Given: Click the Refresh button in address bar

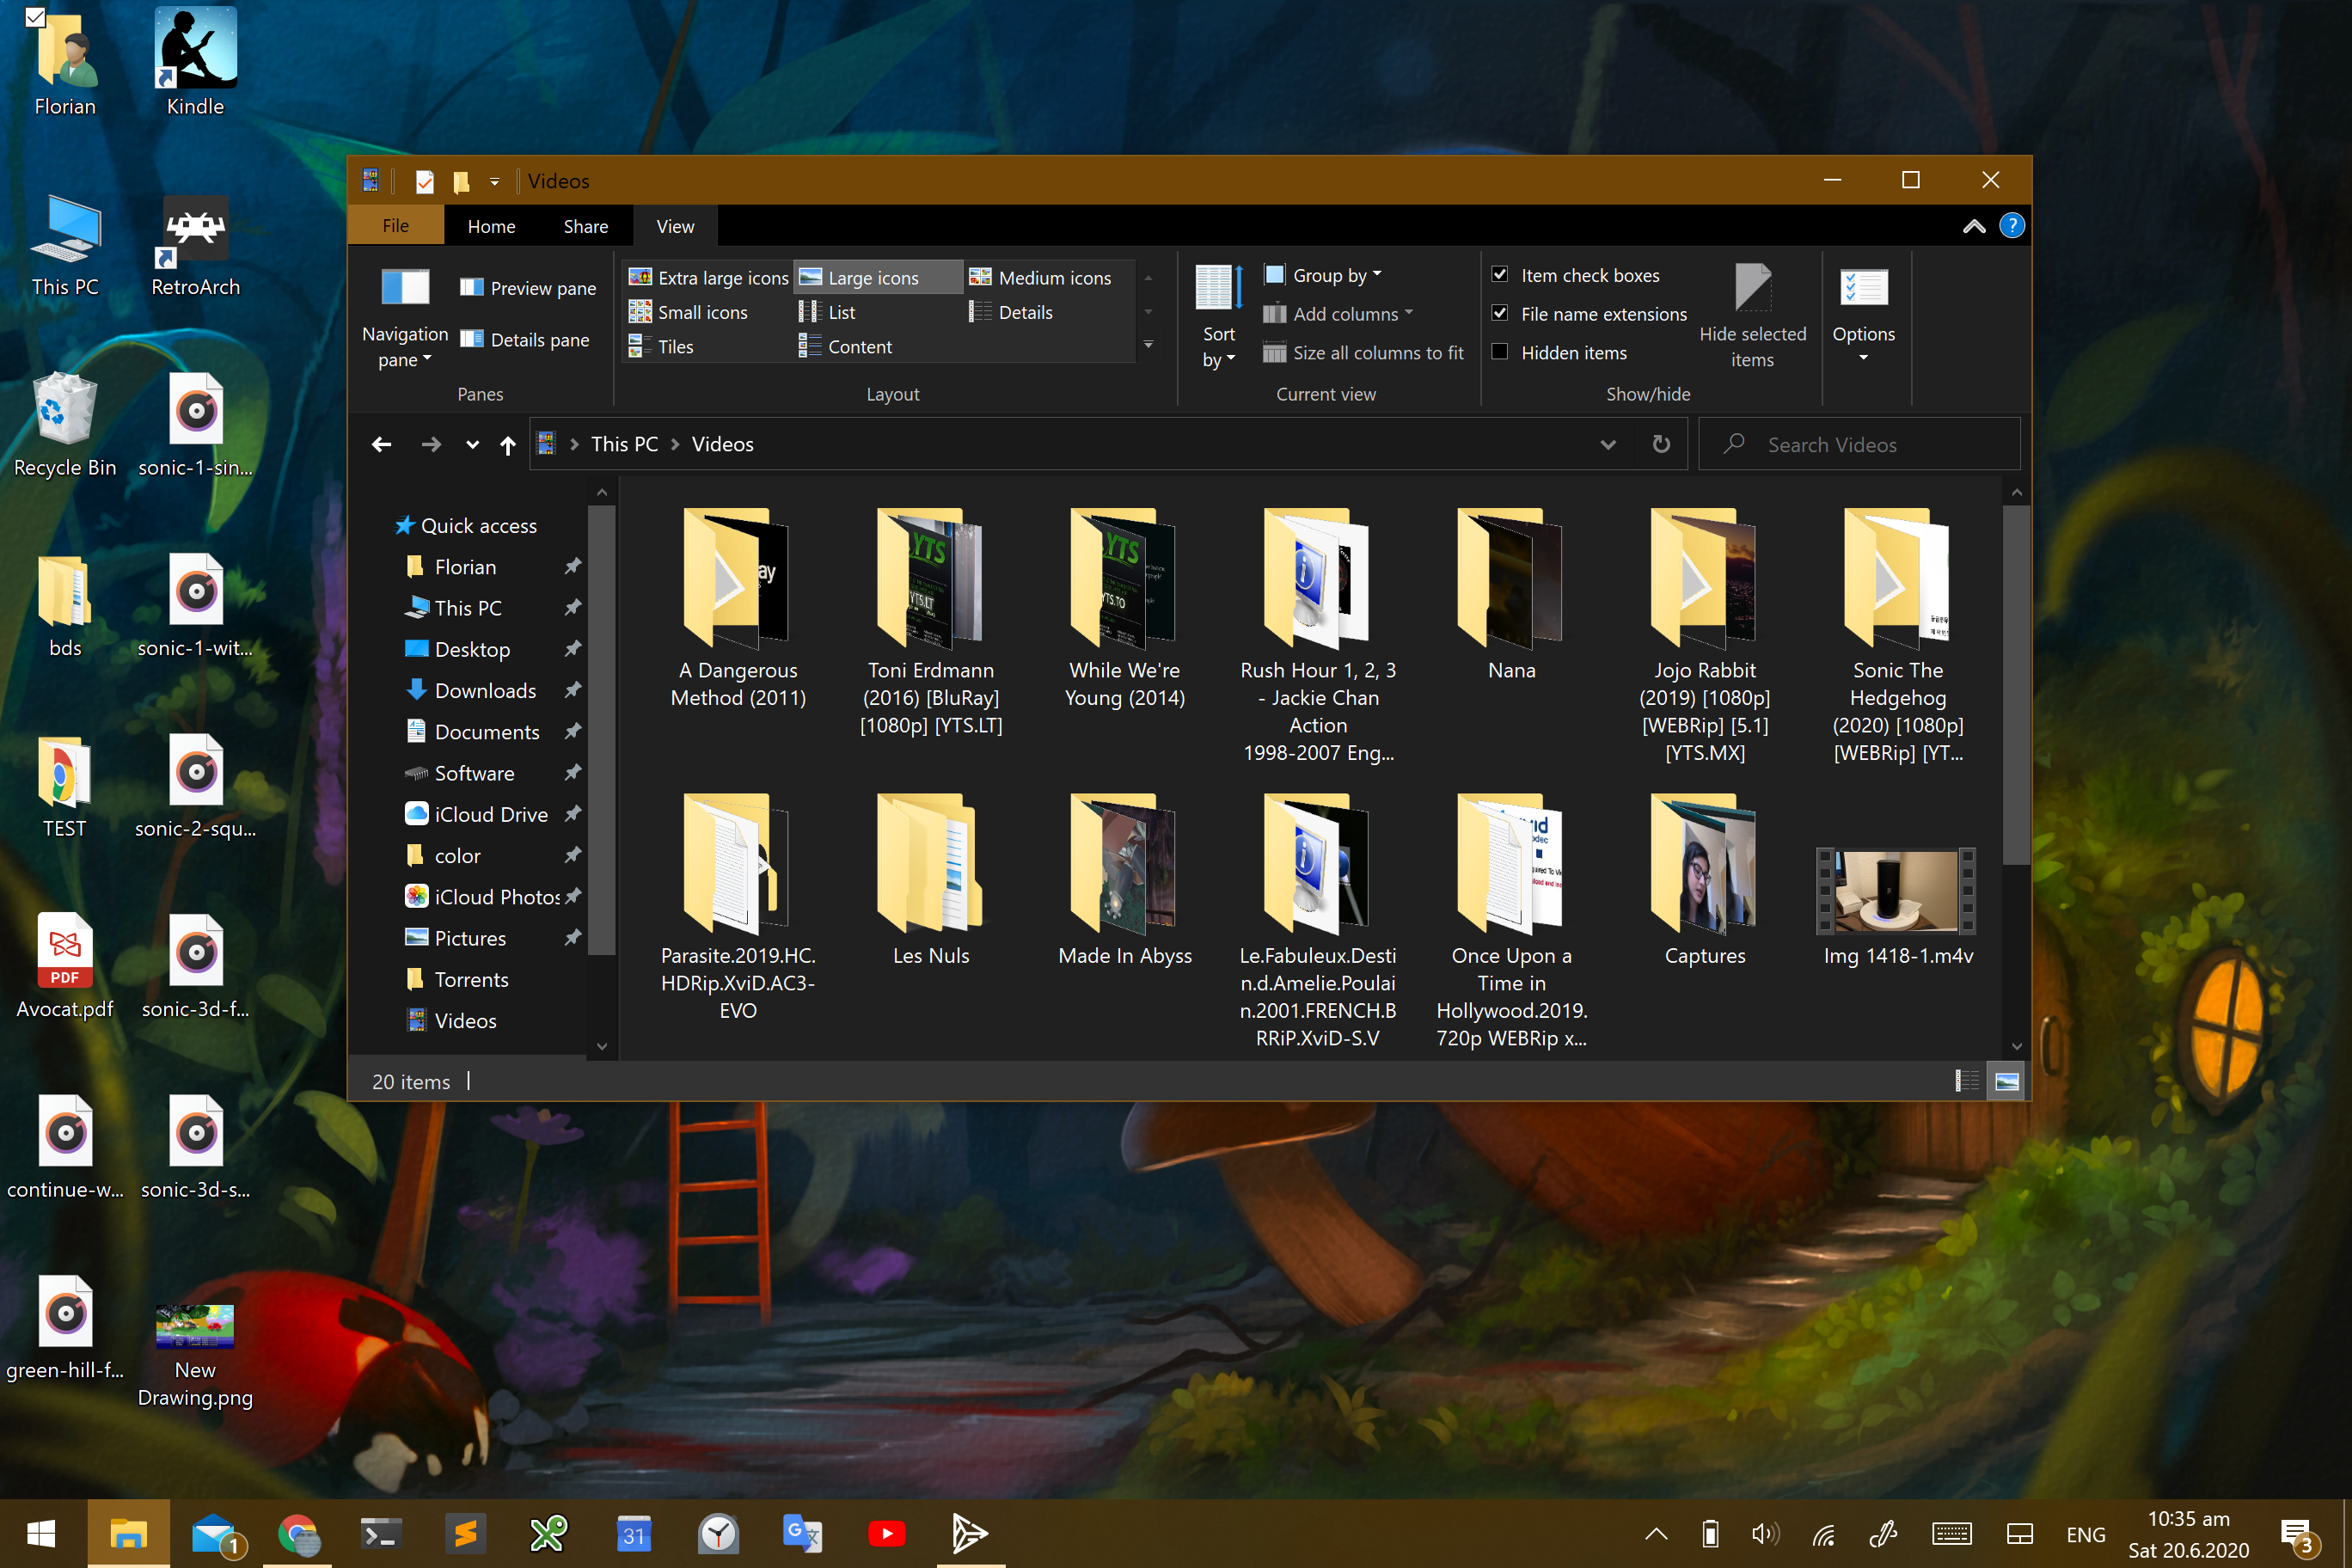Looking at the screenshot, I should (1661, 444).
